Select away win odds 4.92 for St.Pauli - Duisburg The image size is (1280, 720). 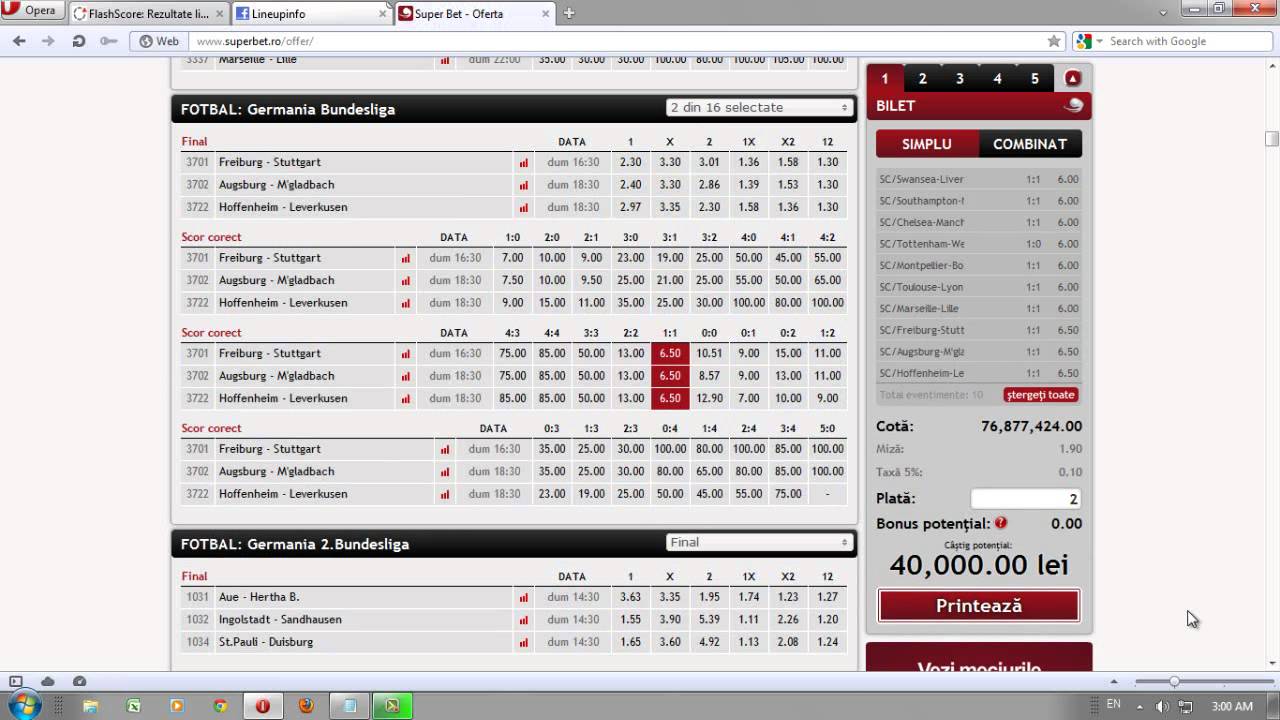709,642
